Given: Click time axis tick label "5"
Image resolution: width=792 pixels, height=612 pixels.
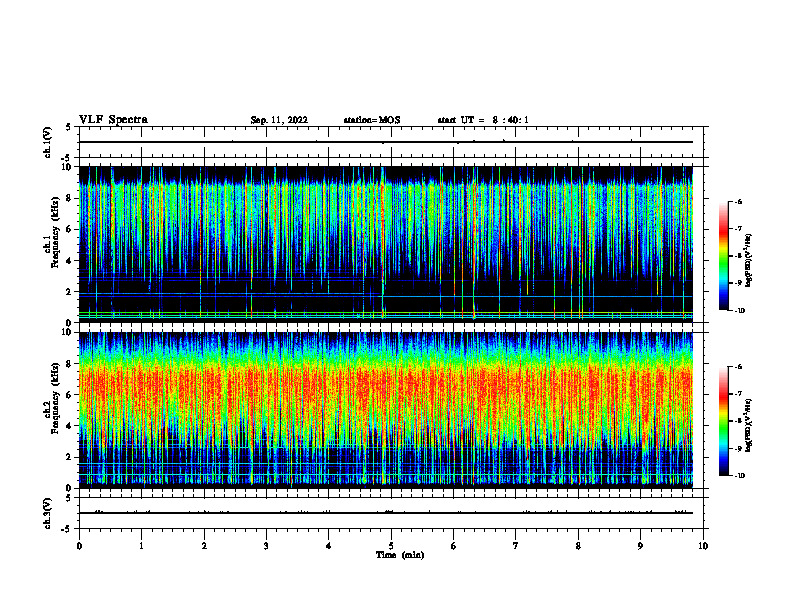Looking at the screenshot, I should click(391, 546).
